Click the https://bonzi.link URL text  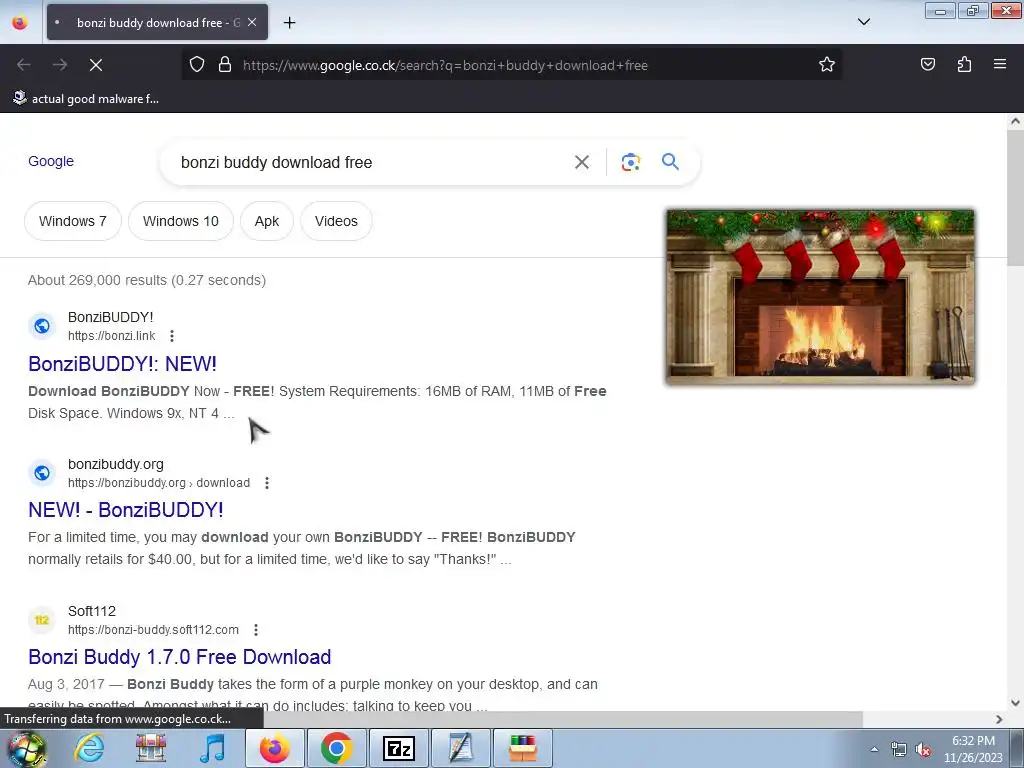point(112,336)
